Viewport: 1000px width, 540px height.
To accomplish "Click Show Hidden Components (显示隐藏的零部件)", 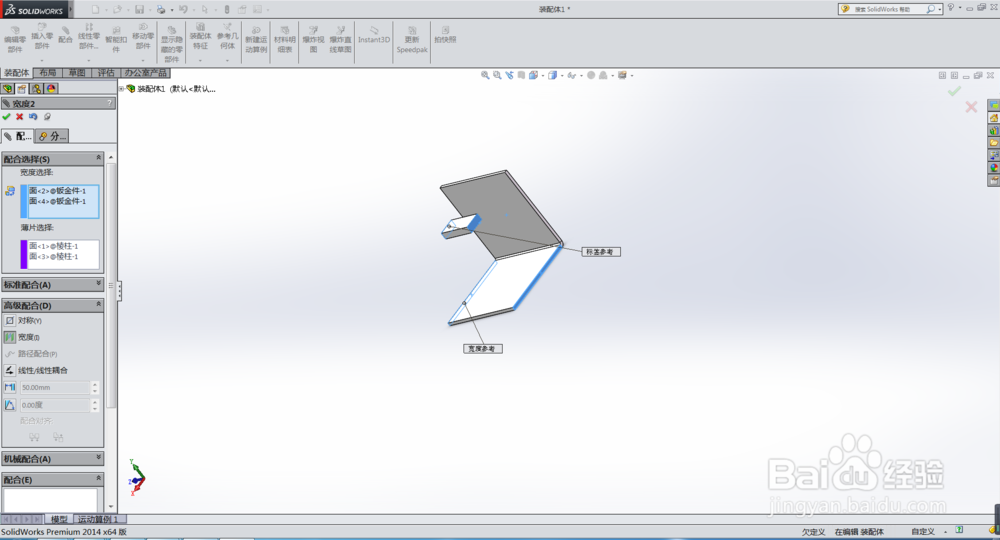I will 172,43.
